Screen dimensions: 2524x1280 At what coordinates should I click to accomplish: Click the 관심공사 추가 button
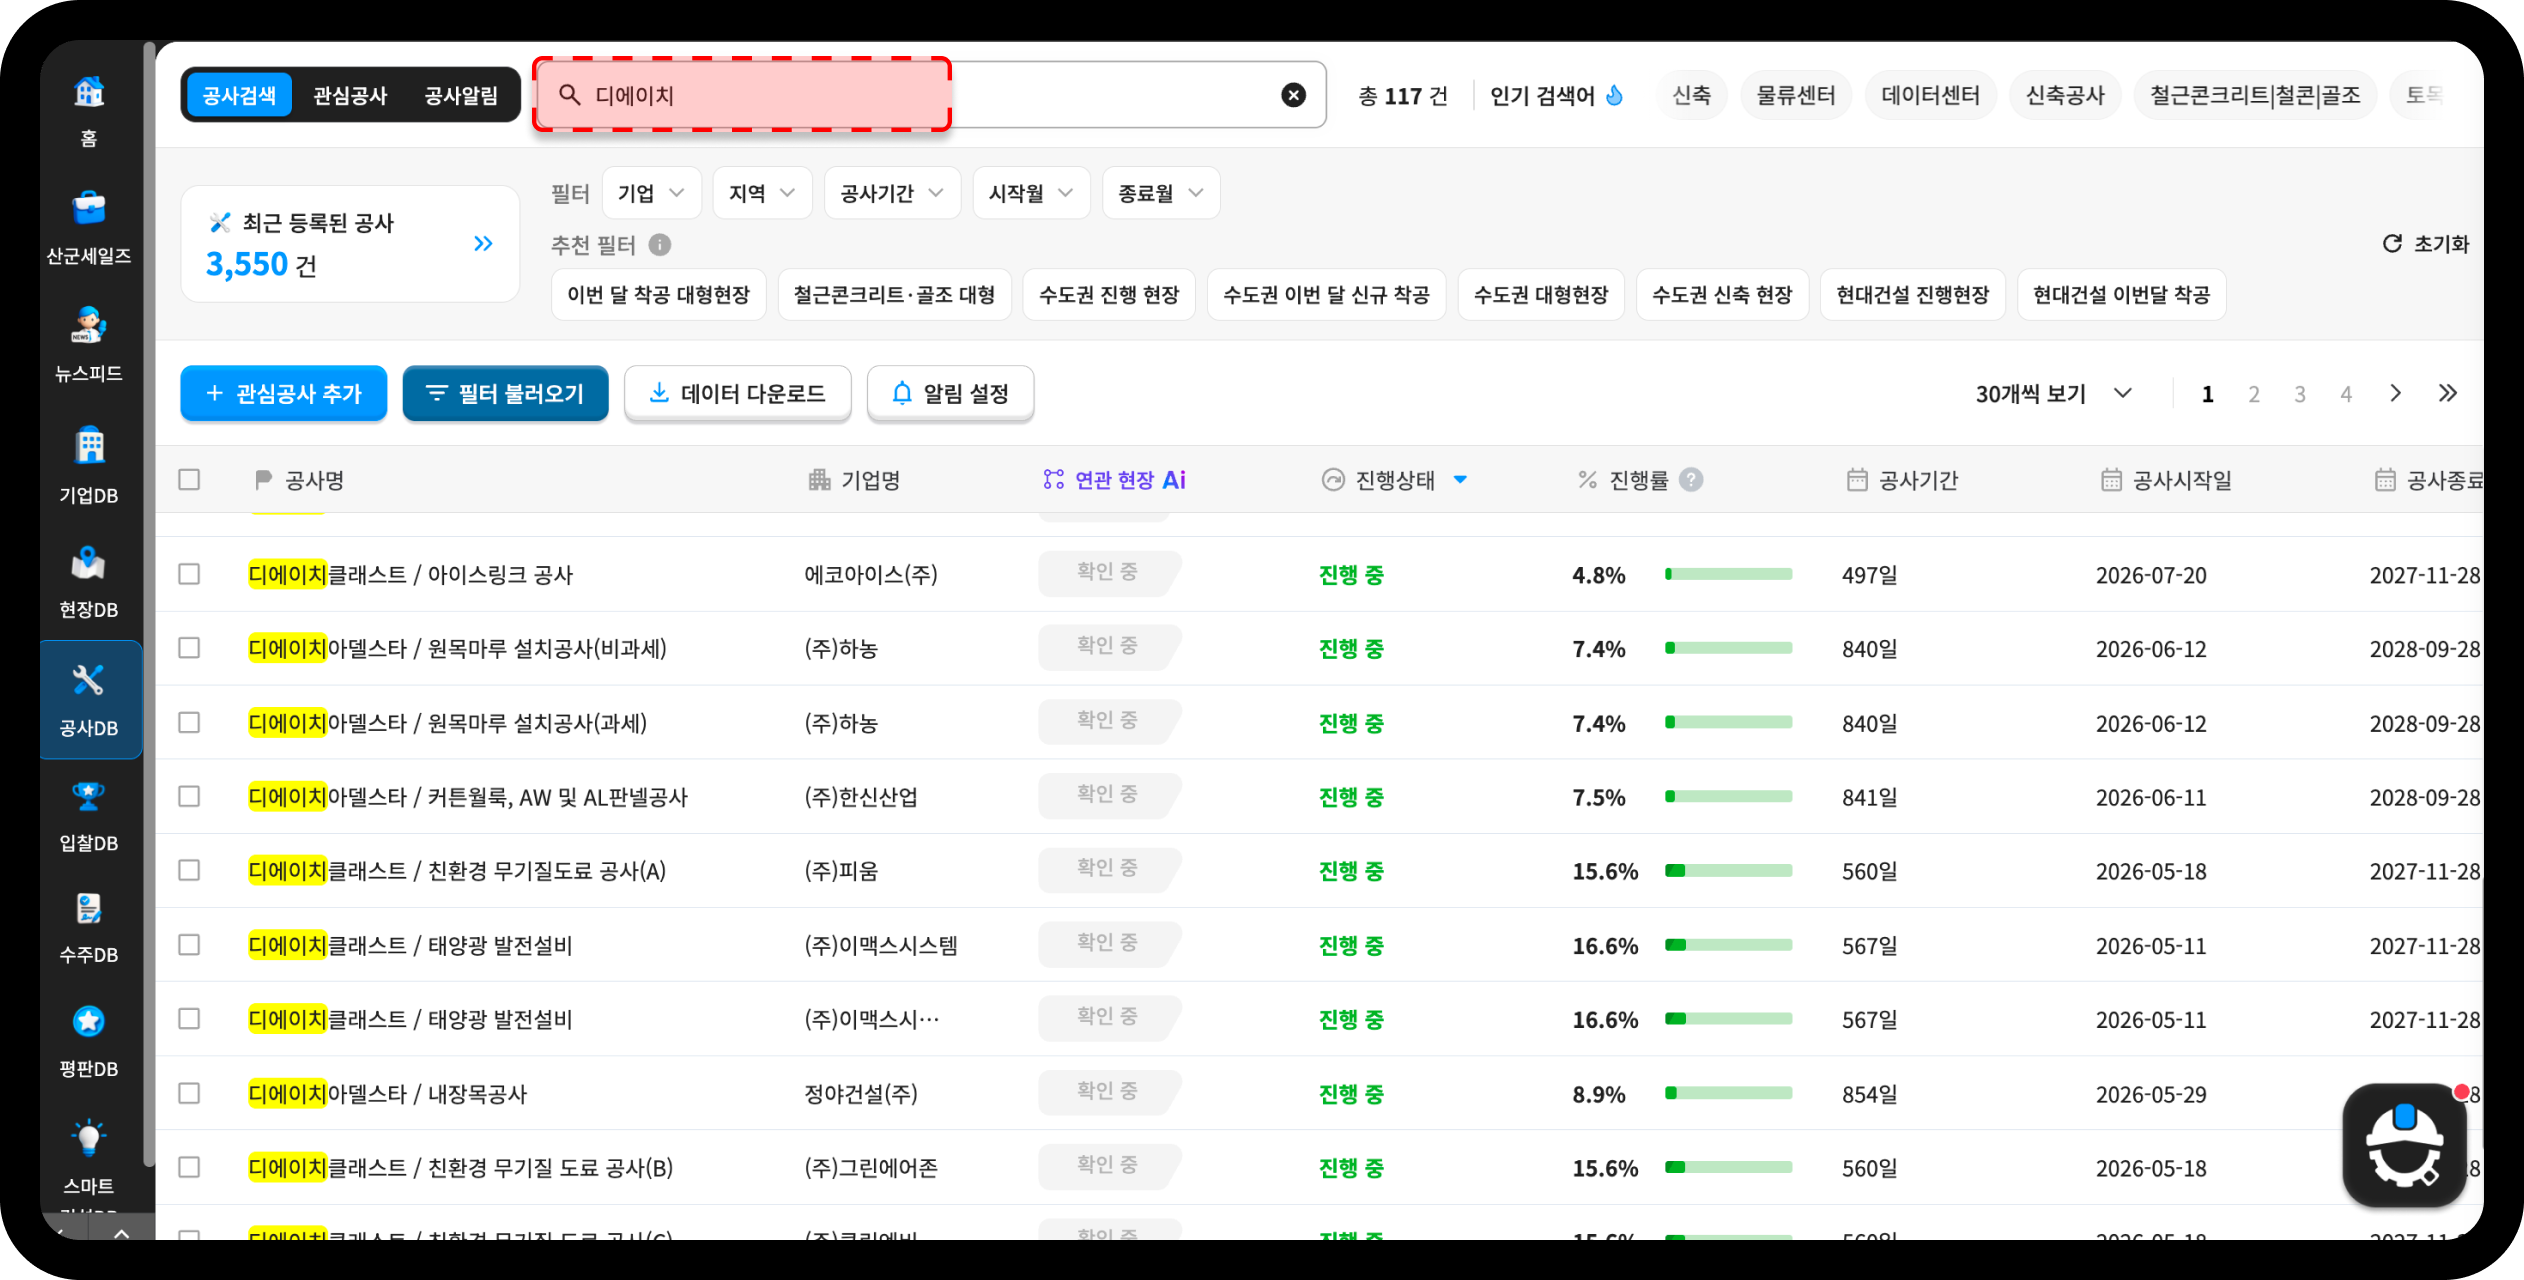[284, 393]
